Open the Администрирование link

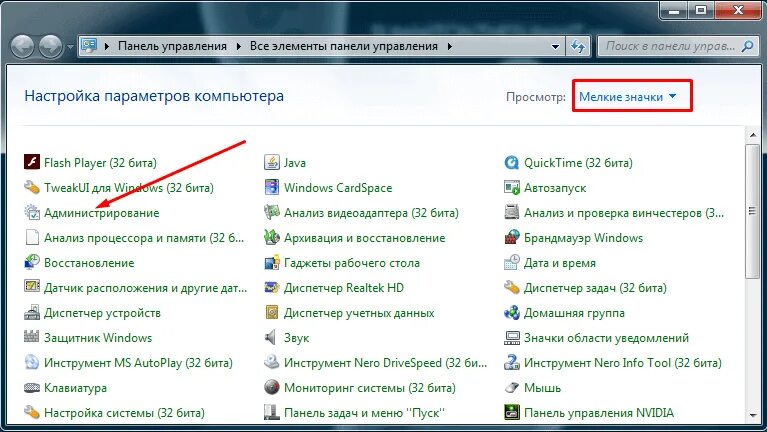(x=102, y=213)
